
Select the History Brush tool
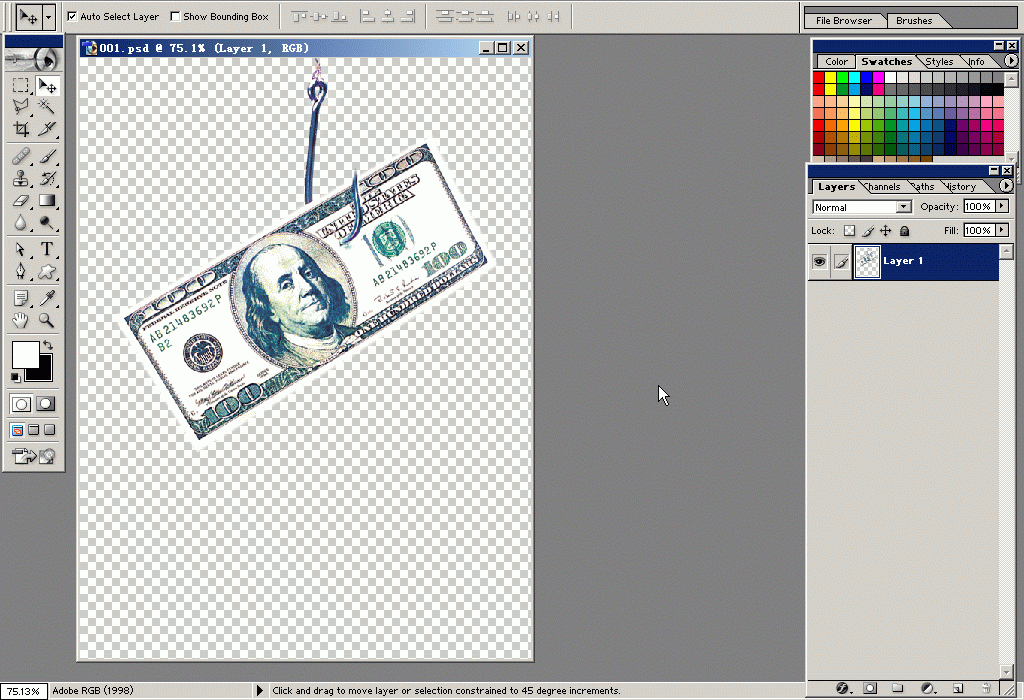pos(47,178)
